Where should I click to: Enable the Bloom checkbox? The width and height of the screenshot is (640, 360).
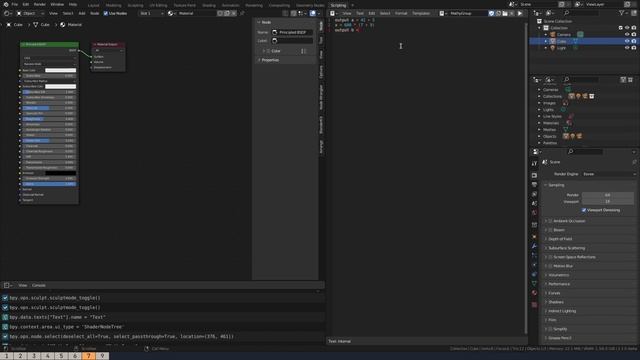(550, 230)
